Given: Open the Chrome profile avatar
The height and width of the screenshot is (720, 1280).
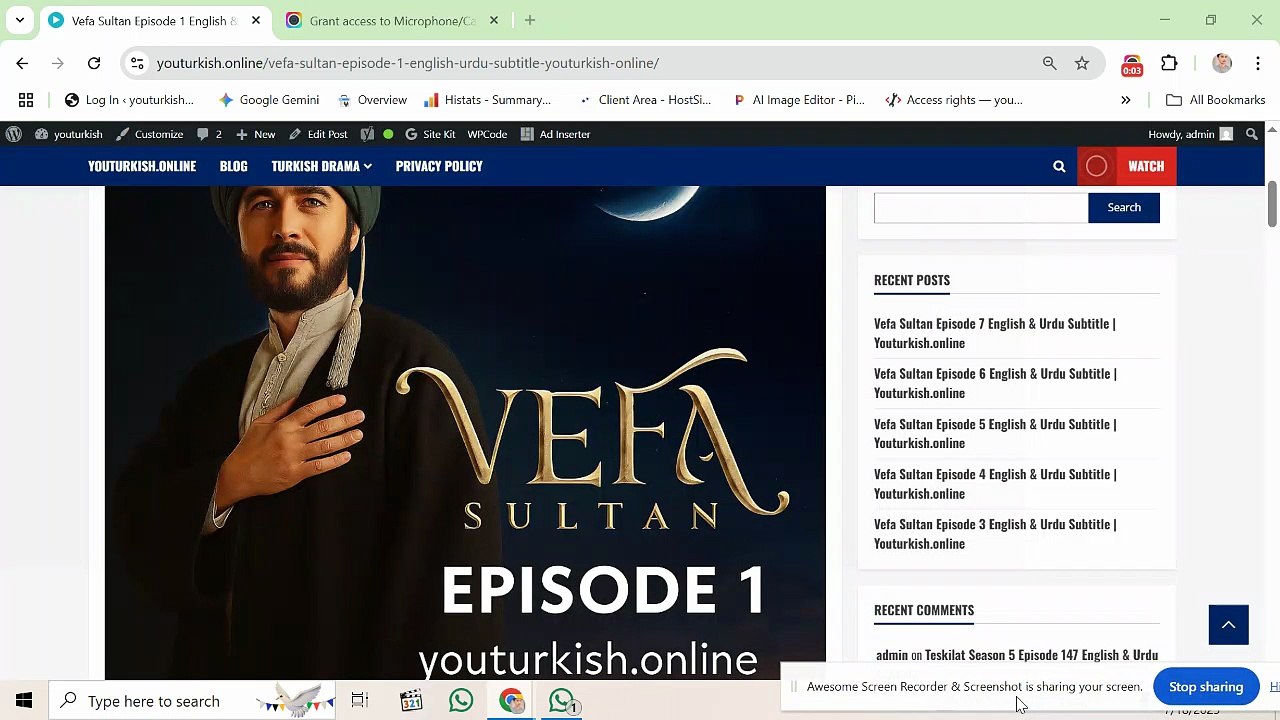Looking at the screenshot, I should coord(1222,63).
